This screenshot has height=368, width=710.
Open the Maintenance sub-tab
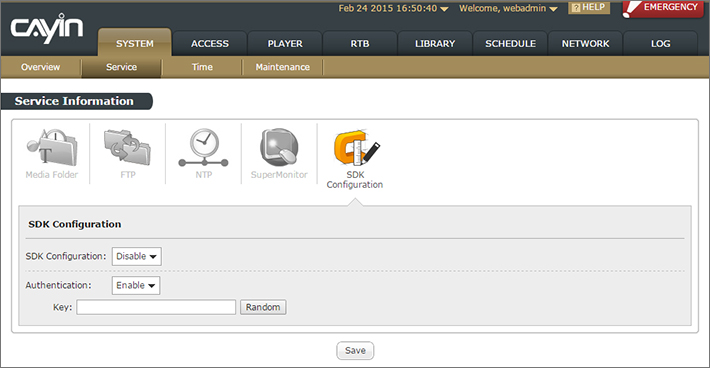(x=283, y=67)
